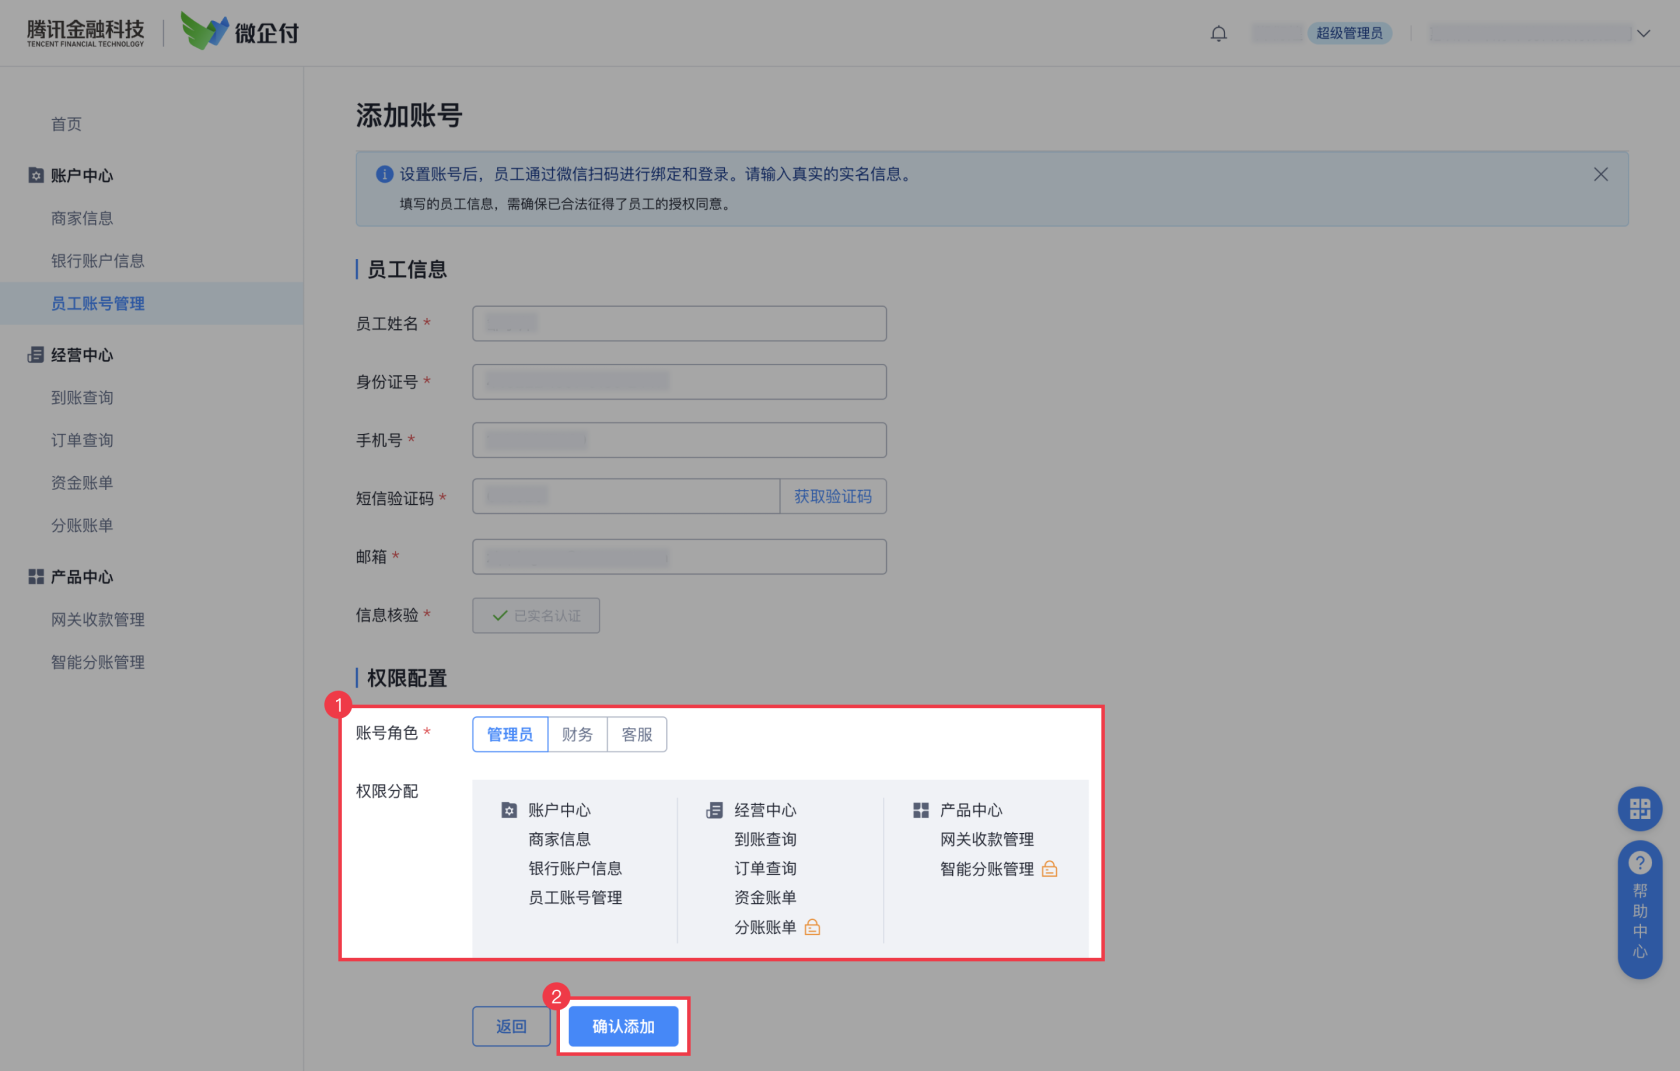1680x1071 pixels.
Task: Click 资金账单 in permission panel
Action: (x=765, y=898)
